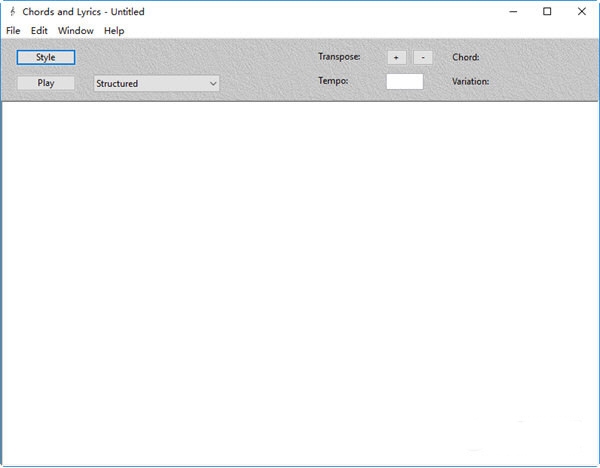
Task: Click the Variation label
Action: coord(470,81)
